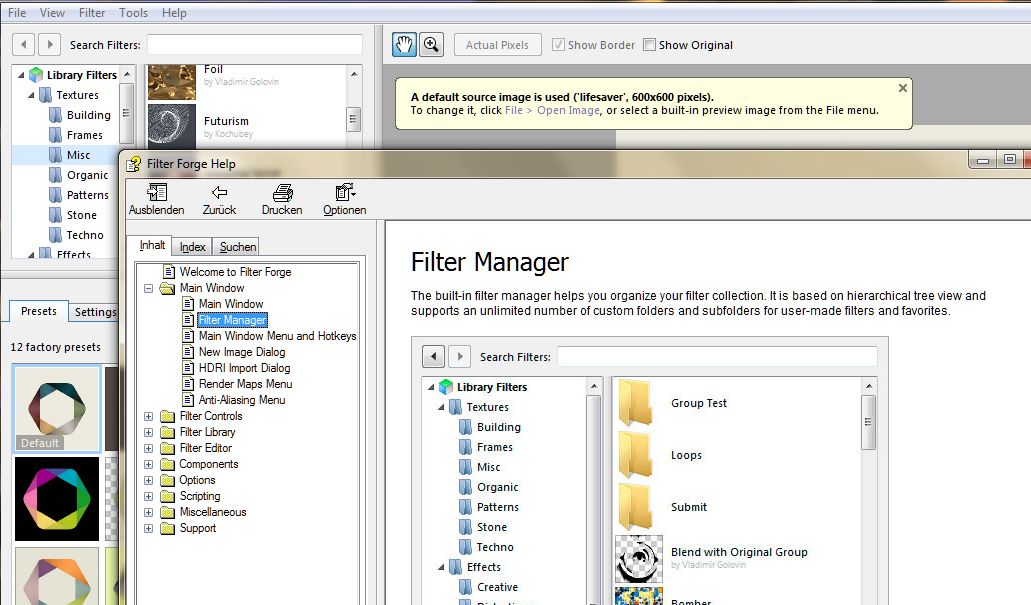Expand the Filter Controls help folder
The height and width of the screenshot is (605, 1031).
tap(149, 416)
